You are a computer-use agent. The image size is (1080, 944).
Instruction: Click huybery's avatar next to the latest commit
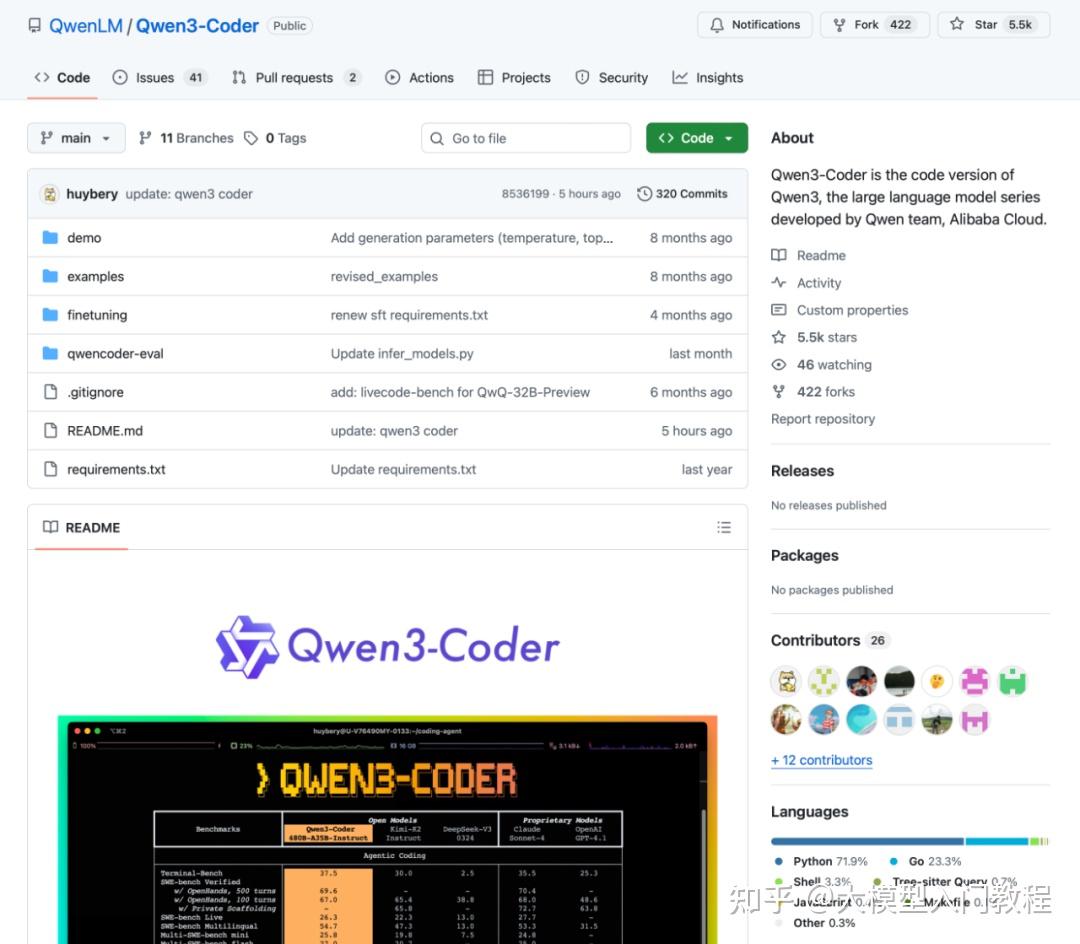click(x=50, y=193)
